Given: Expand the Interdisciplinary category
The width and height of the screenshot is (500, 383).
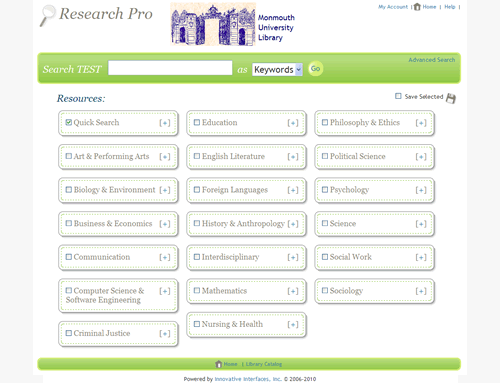Looking at the screenshot, I should pyautogui.click(x=293, y=257).
